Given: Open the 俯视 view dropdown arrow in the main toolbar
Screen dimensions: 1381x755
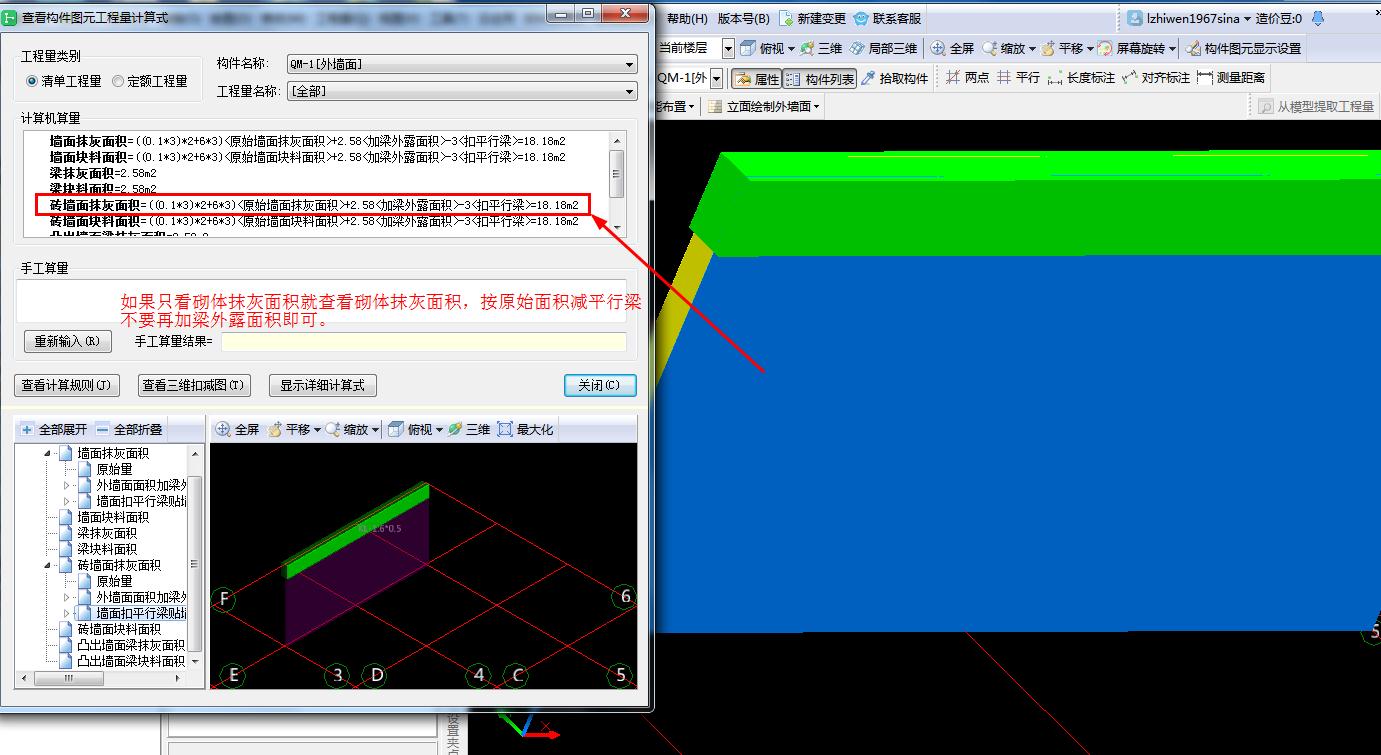Looking at the screenshot, I should (x=791, y=48).
